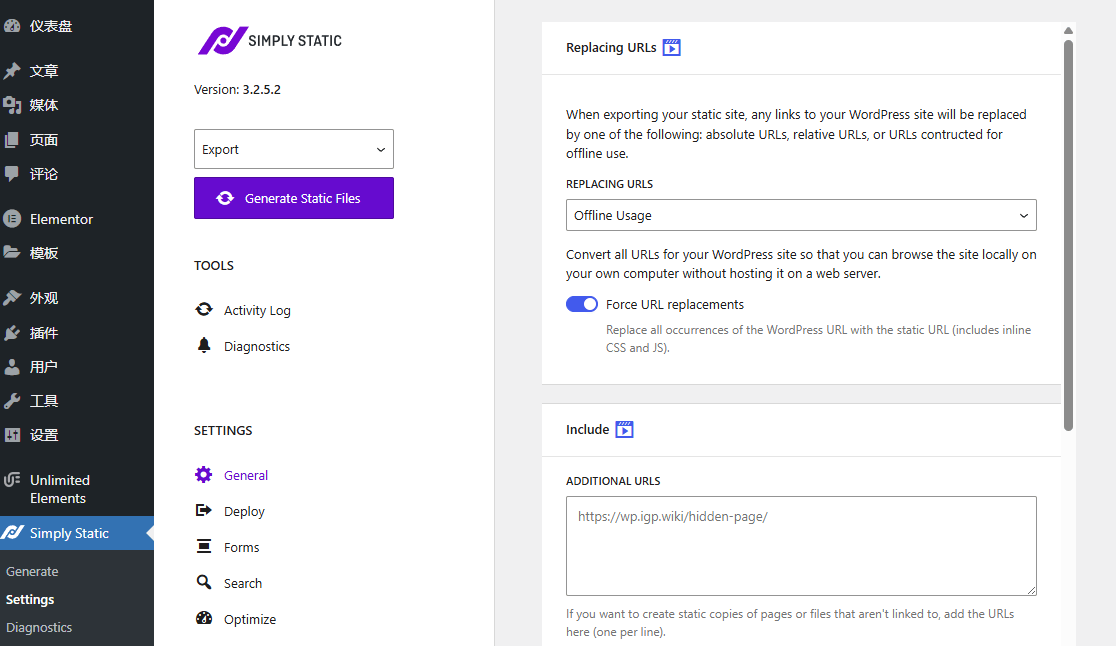Click the General settings gear icon

[204, 475]
